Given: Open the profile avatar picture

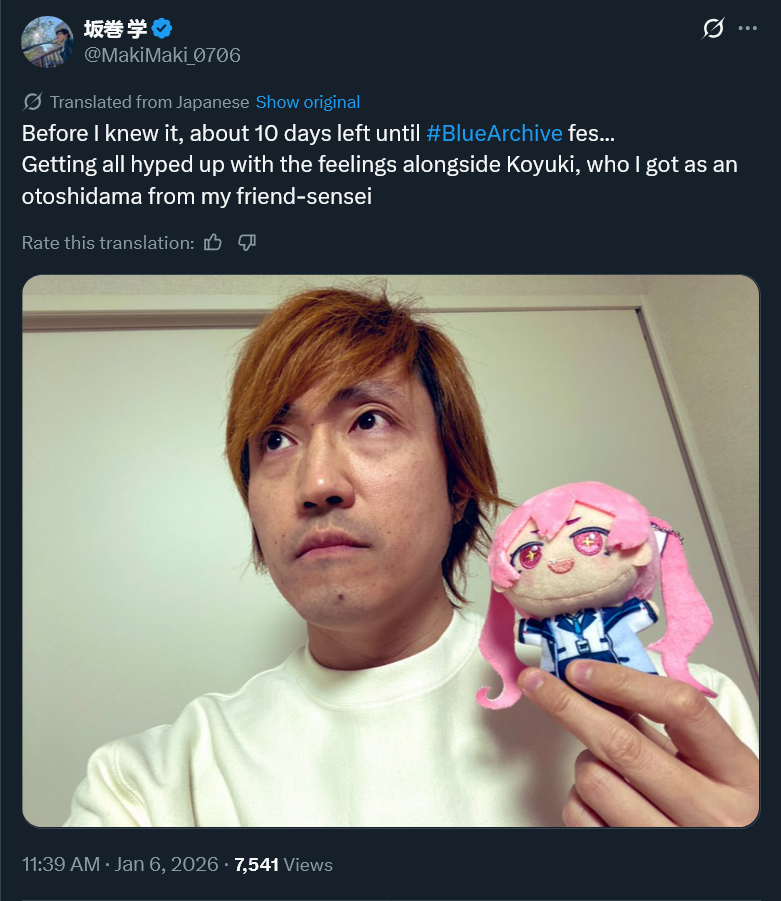Looking at the screenshot, I should pos(47,41).
